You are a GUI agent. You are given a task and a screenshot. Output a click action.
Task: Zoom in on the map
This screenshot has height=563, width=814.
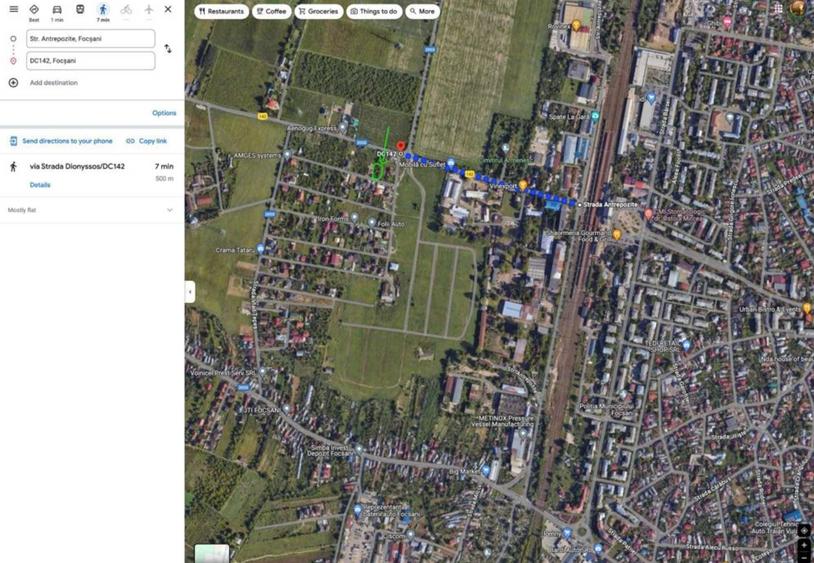point(804,544)
